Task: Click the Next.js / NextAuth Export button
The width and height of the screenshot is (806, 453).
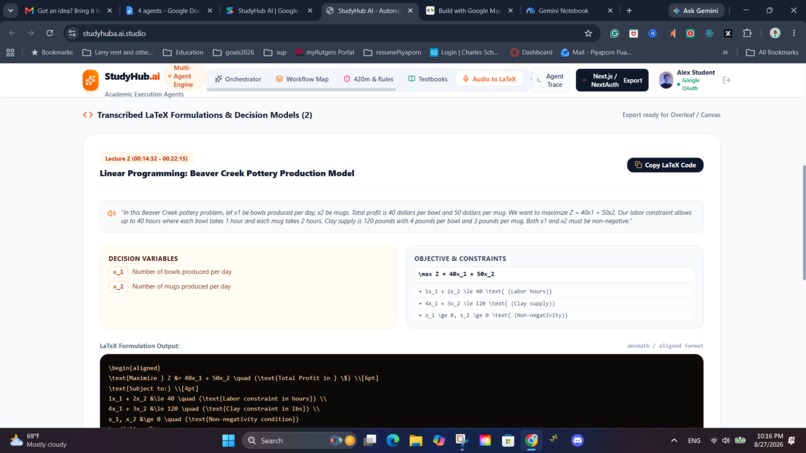Action: point(612,80)
